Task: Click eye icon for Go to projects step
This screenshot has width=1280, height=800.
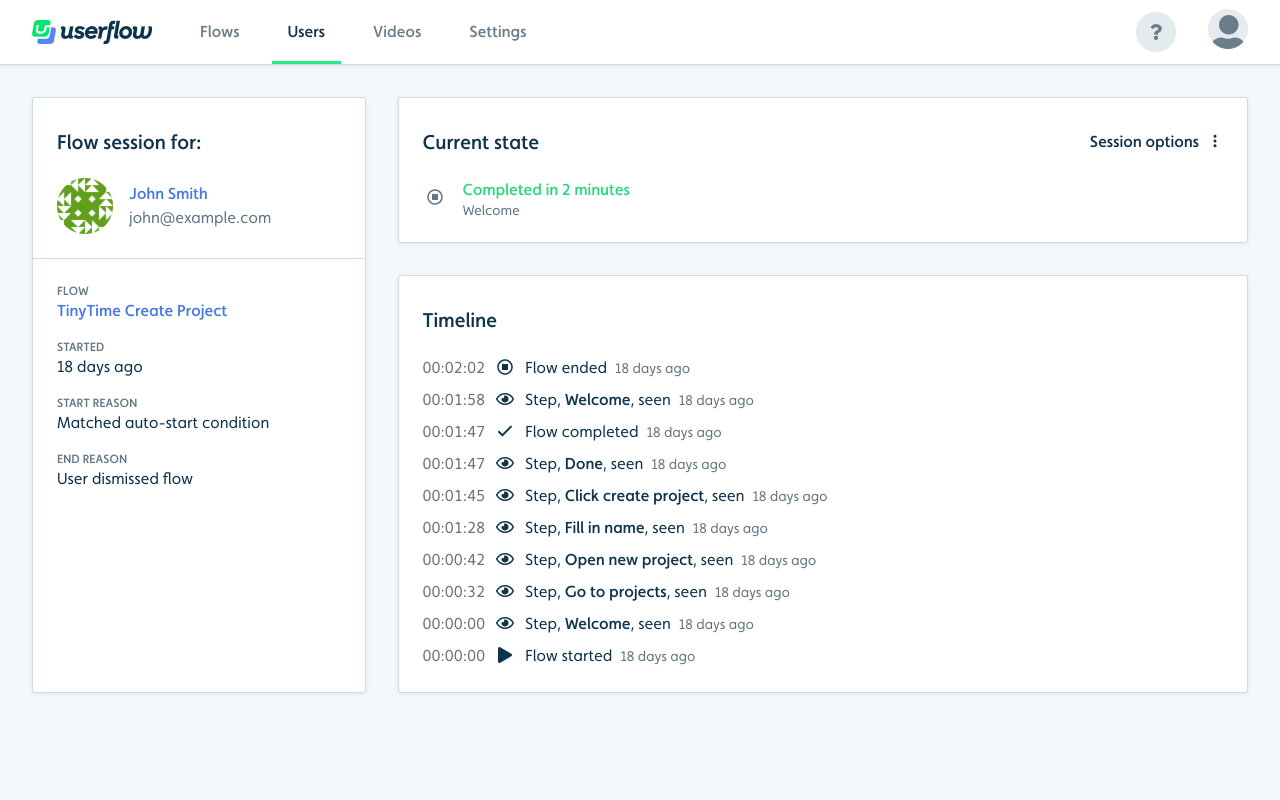Action: pyautogui.click(x=505, y=591)
